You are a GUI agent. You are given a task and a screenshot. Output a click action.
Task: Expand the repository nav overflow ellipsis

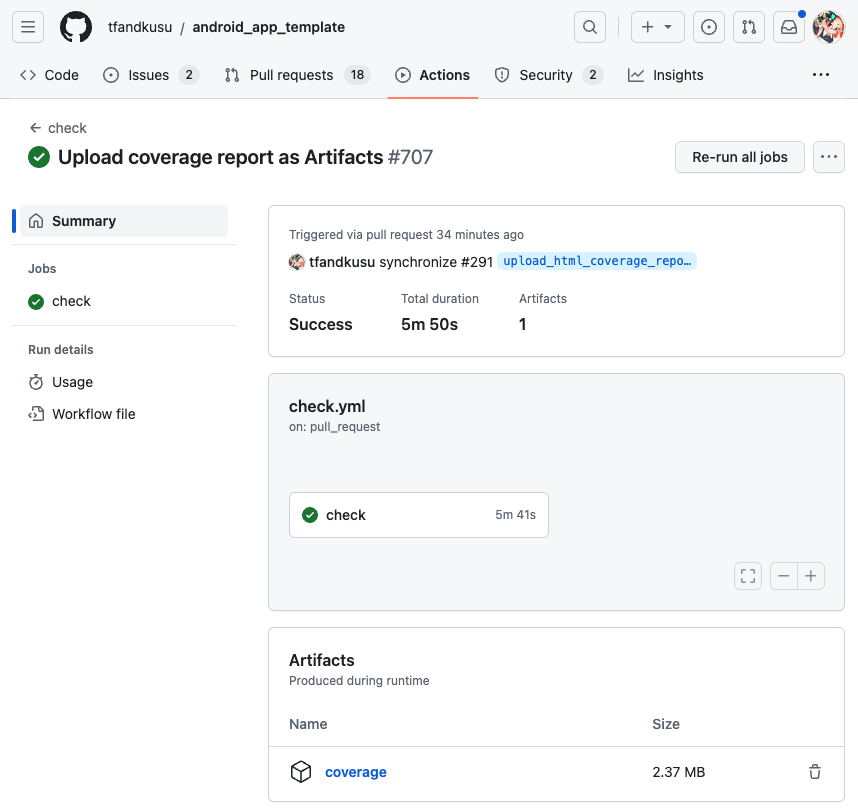(821, 75)
